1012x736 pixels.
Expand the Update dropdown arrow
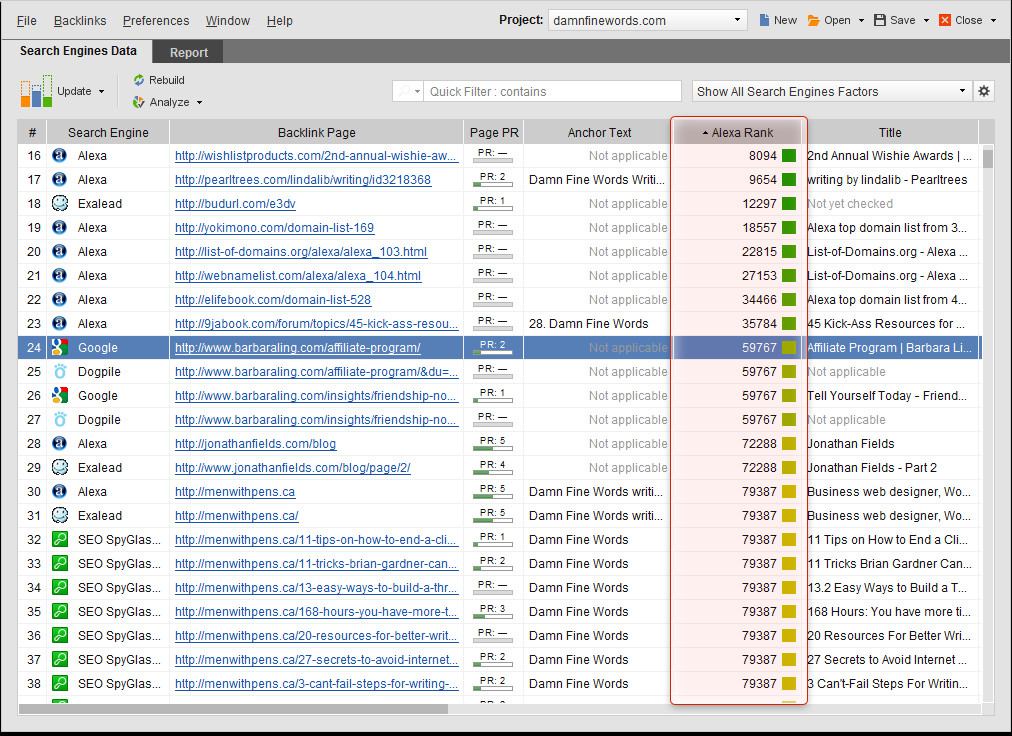(x=101, y=92)
